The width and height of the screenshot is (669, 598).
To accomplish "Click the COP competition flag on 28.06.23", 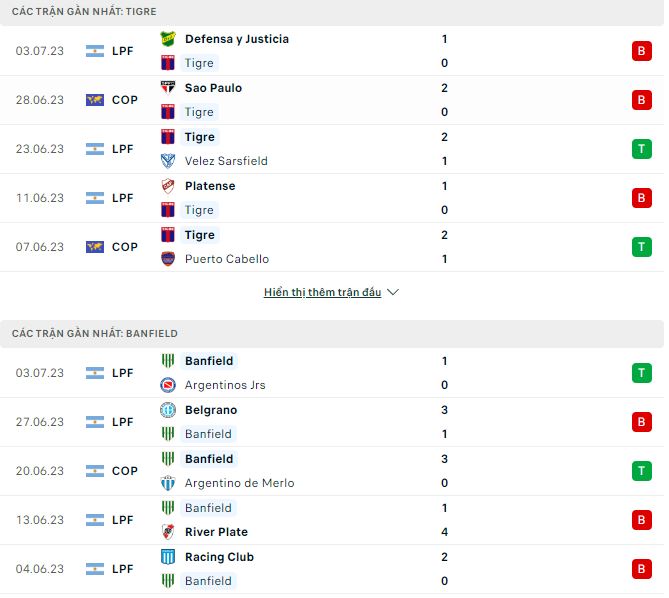I will (x=95, y=100).
